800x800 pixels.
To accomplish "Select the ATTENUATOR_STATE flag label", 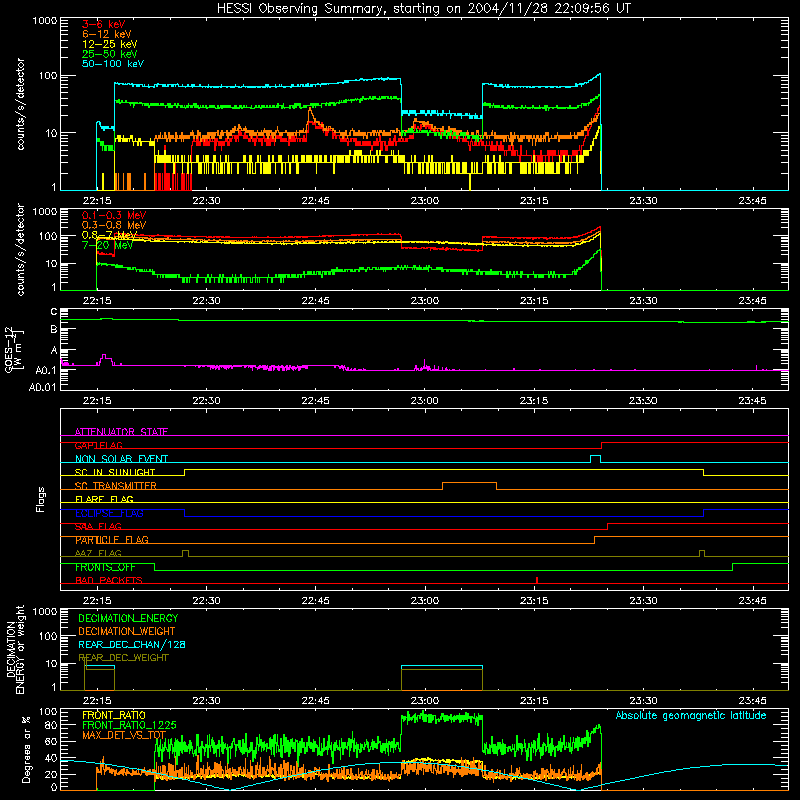I will click(x=121, y=432).
